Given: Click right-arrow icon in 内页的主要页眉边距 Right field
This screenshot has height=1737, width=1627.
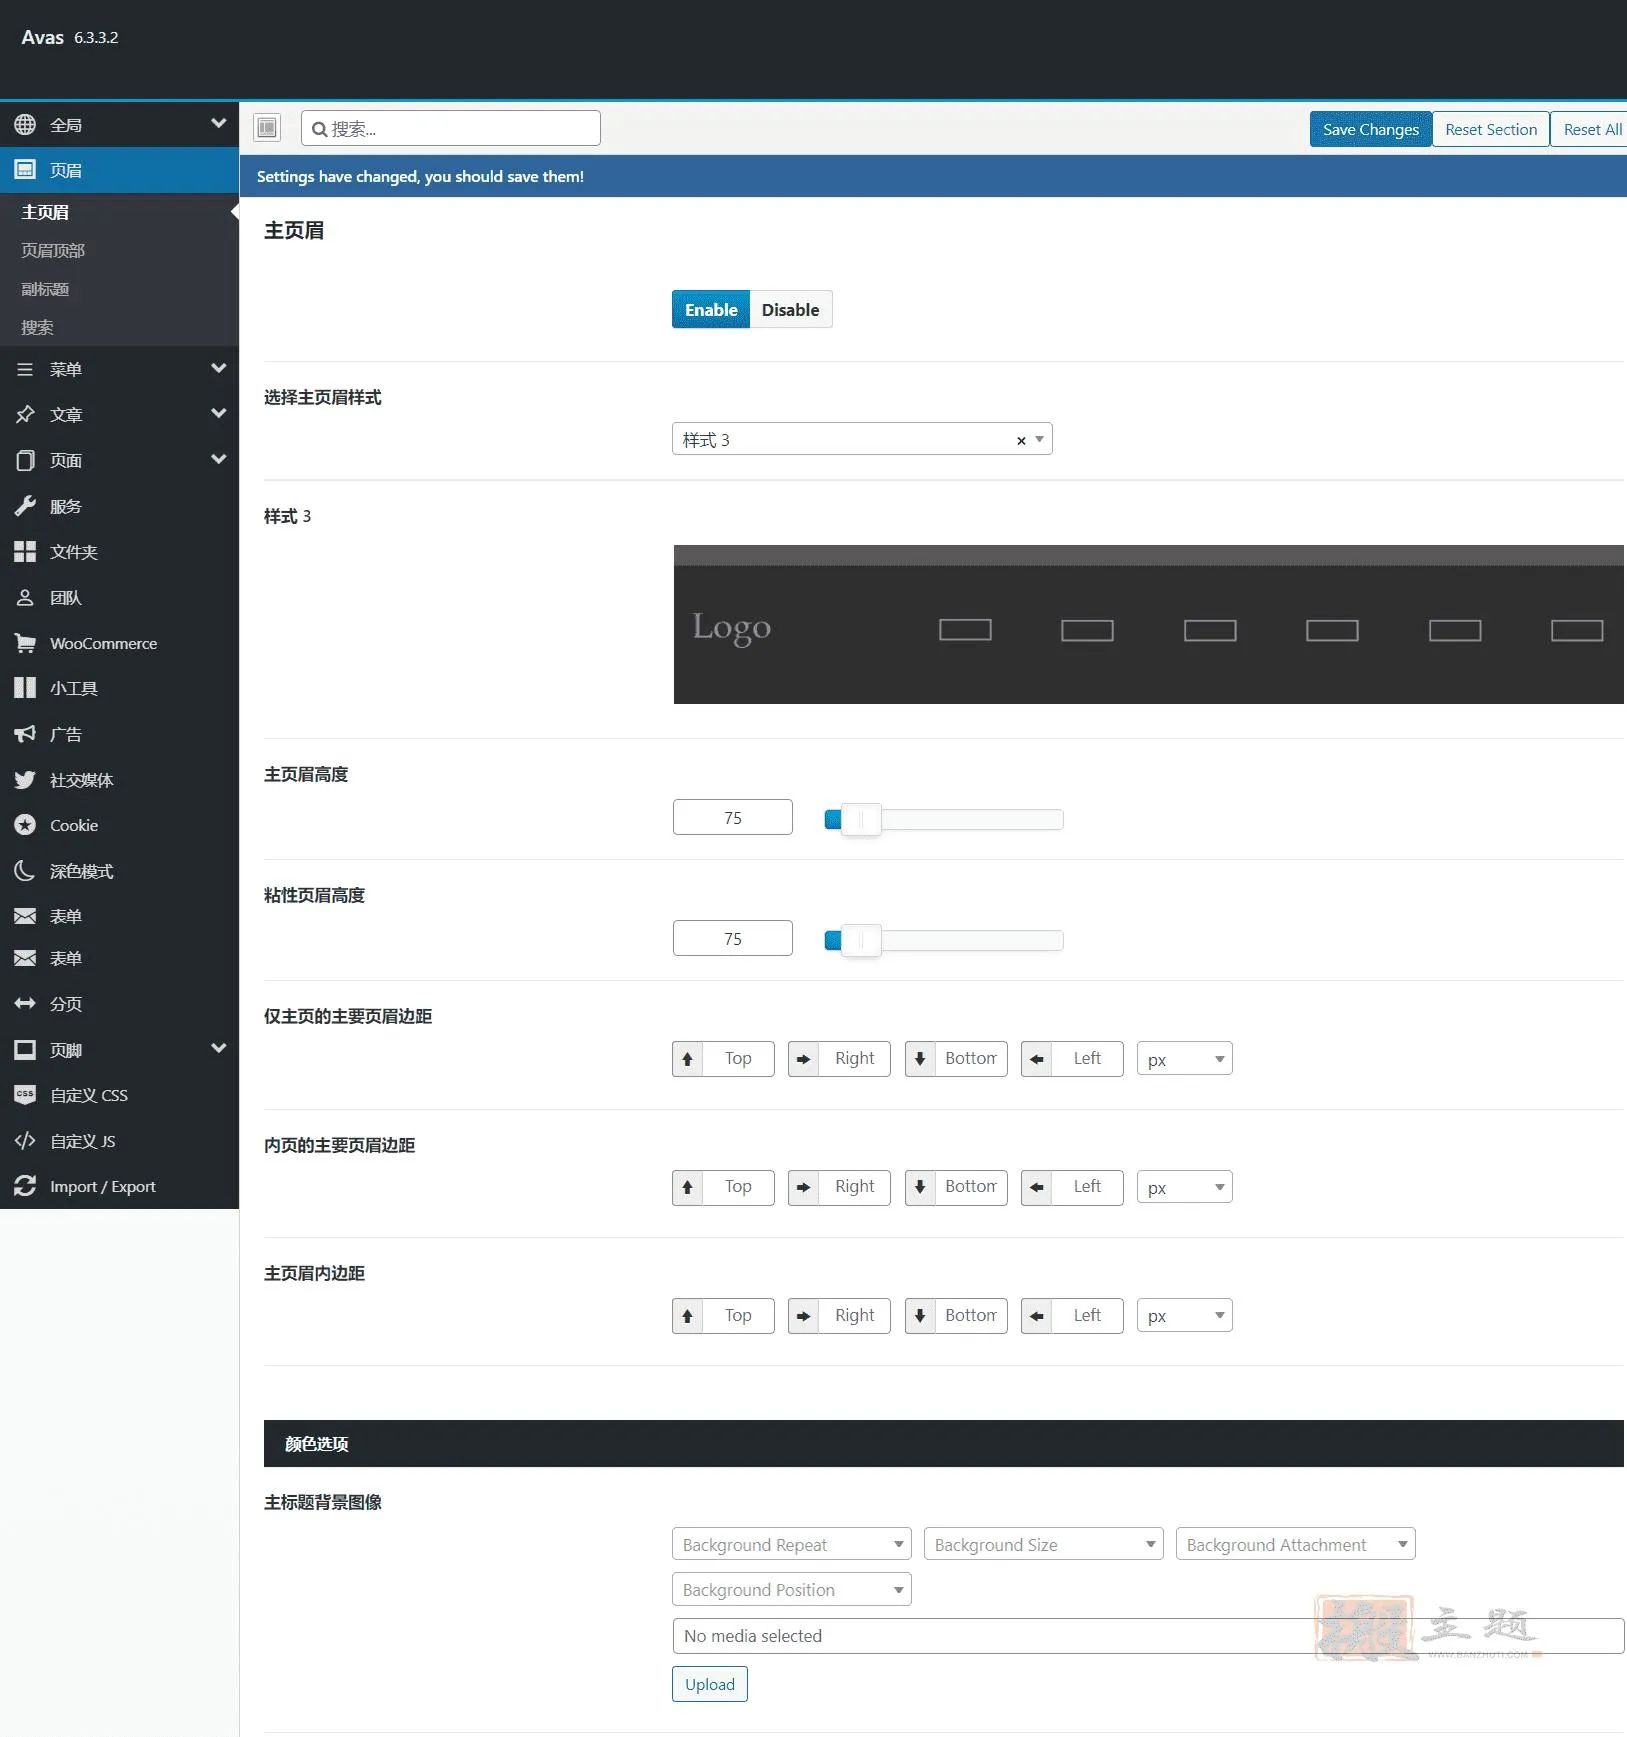Looking at the screenshot, I should point(803,1187).
